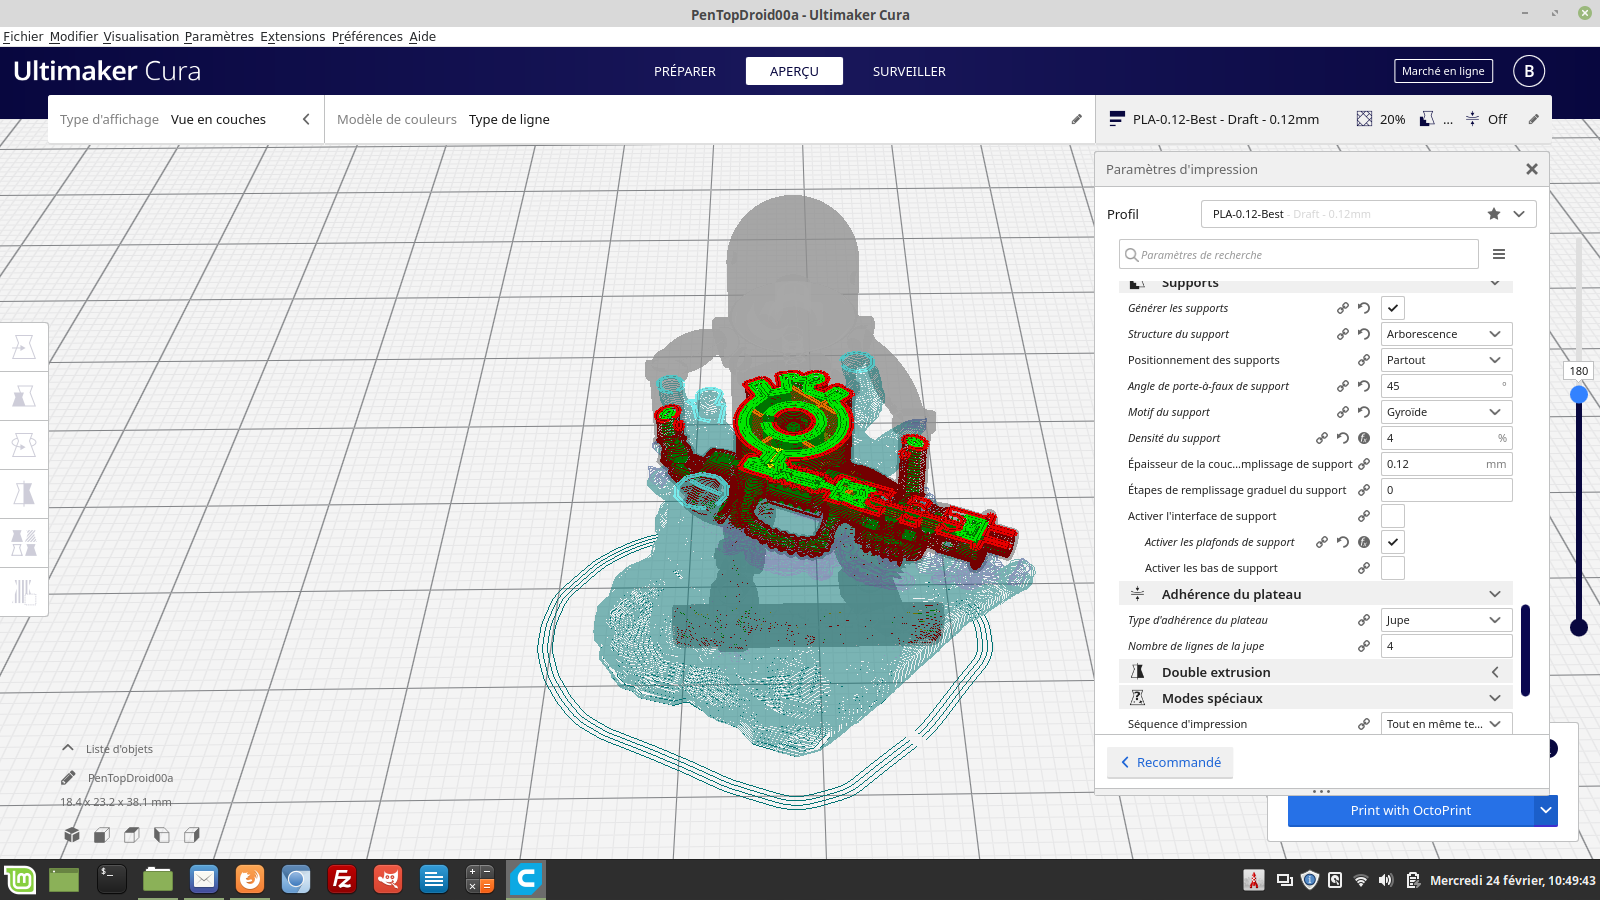This screenshot has width=1600, height=900.
Task: Enable 'Activer l'interface de support' checkbox
Action: tap(1393, 516)
